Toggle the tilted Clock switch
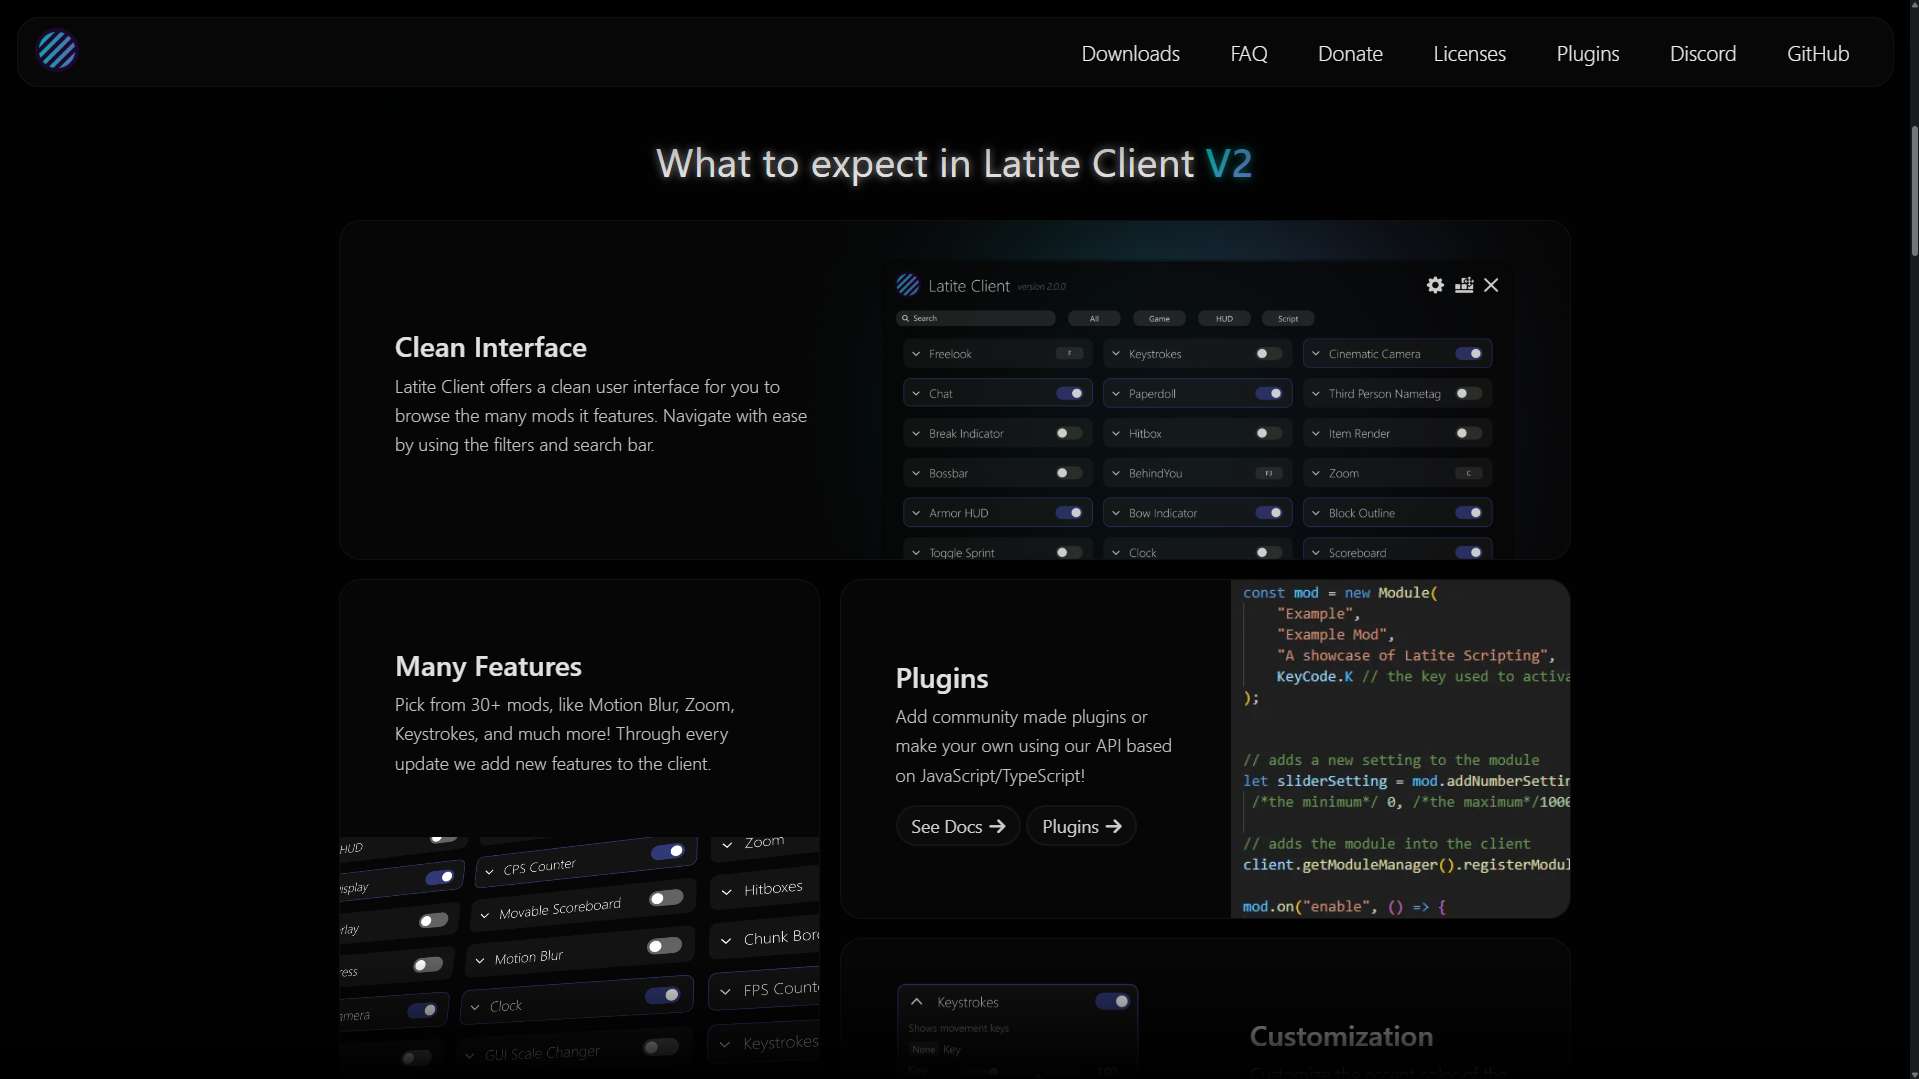This screenshot has width=1919, height=1079. click(x=662, y=995)
